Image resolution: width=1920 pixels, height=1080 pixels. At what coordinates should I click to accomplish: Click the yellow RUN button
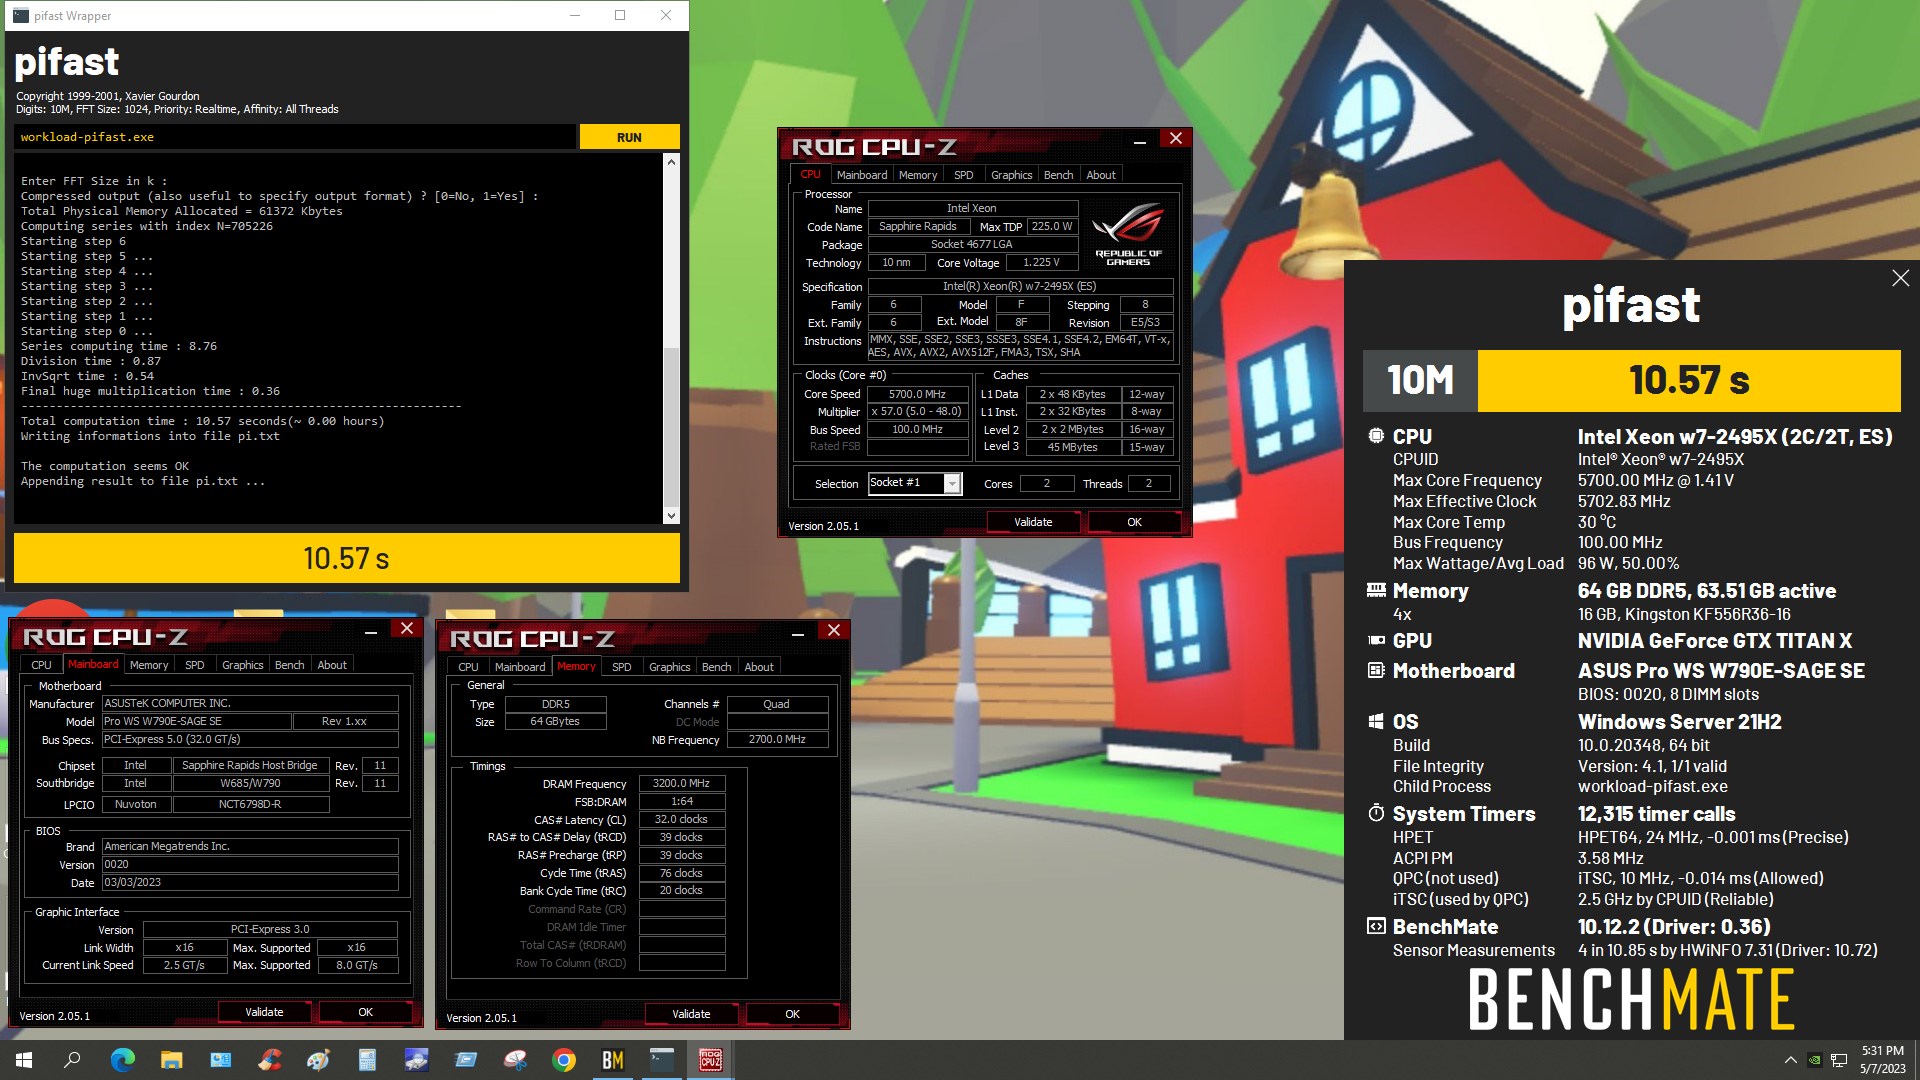tap(629, 137)
